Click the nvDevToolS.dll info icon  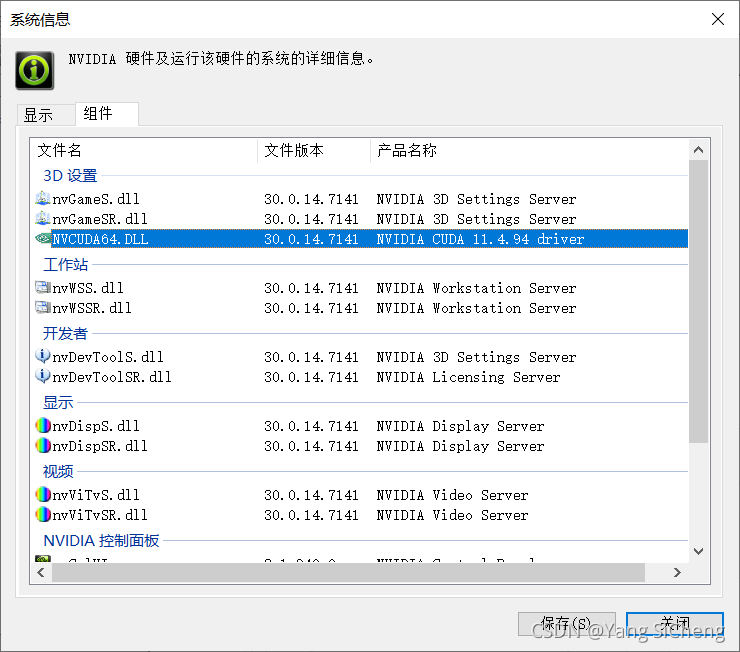[42, 356]
